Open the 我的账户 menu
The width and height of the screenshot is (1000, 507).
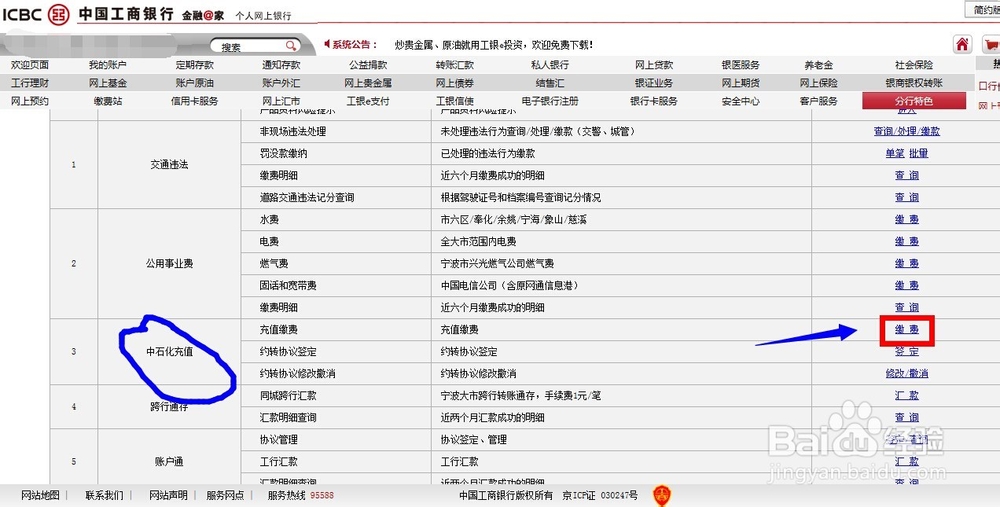point(108,65)
